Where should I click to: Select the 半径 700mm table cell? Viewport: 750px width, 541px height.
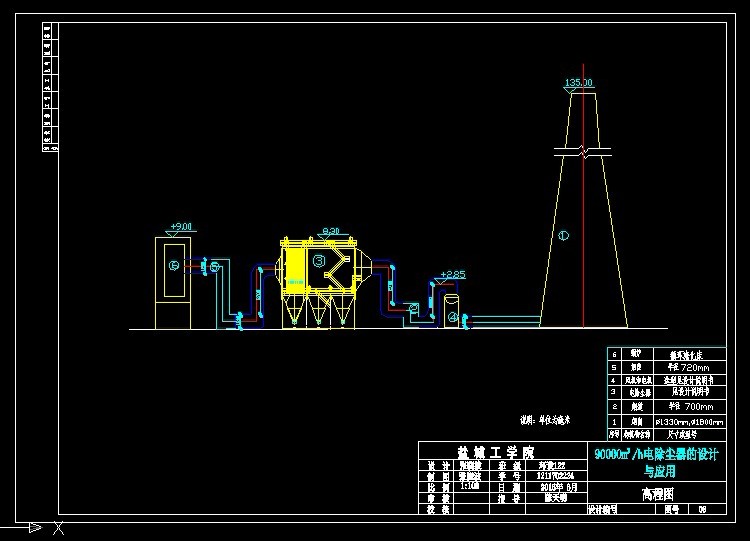[x=689, y=407]
